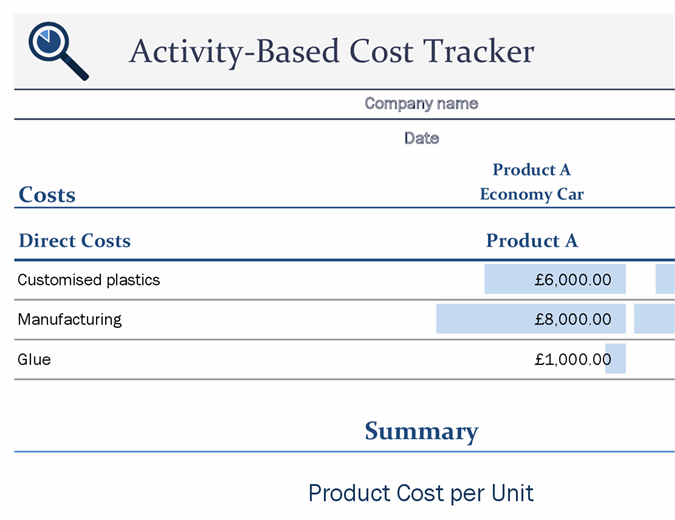Select the Product A column header beside Direct Costs
This screenshot has height=520, width=675.
531,240
